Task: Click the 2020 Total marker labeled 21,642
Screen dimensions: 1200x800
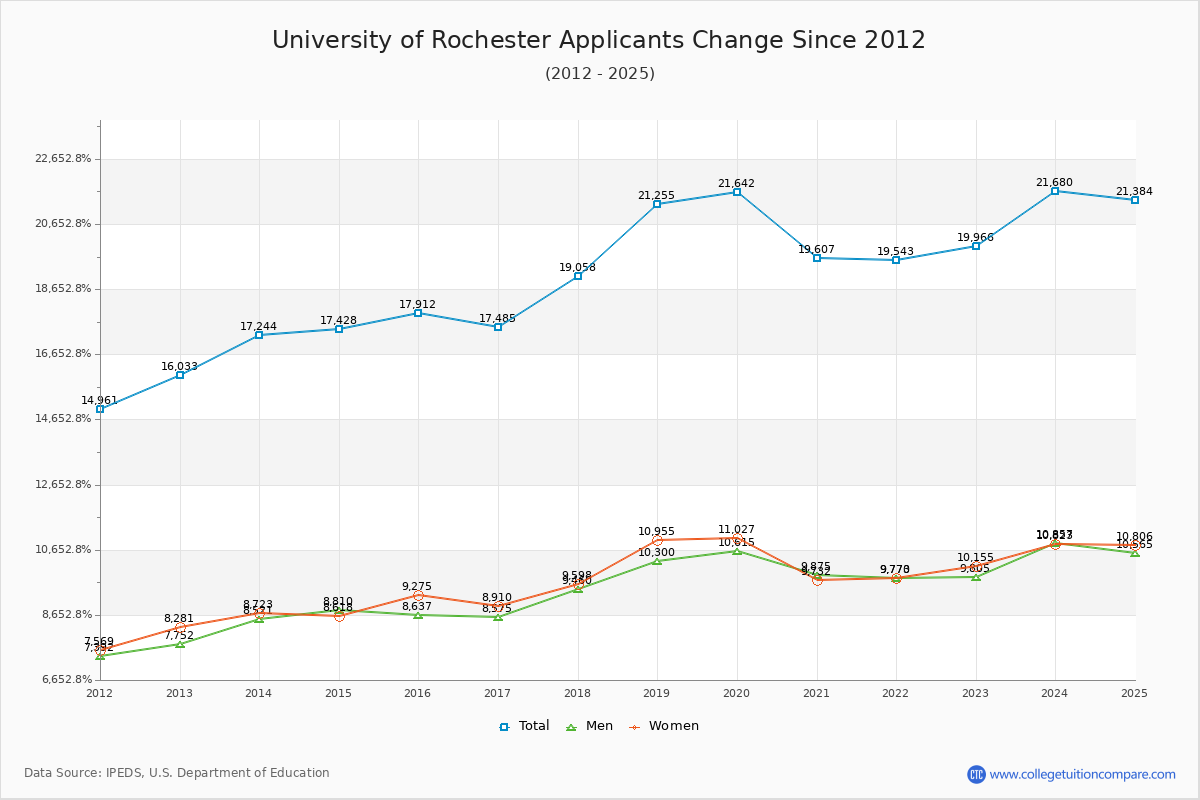Action: tap(737, 192)
